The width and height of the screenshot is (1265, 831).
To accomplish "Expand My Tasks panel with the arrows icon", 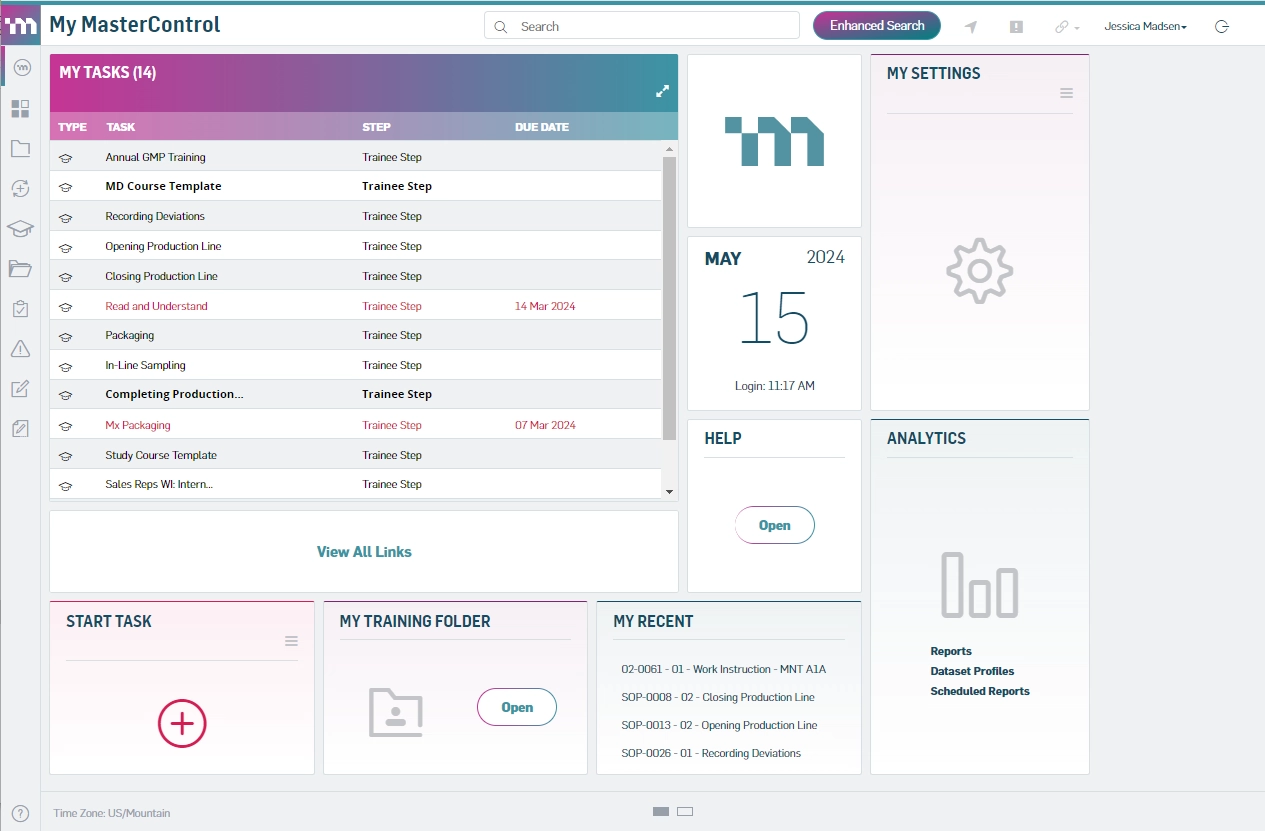I will [662, 91].
